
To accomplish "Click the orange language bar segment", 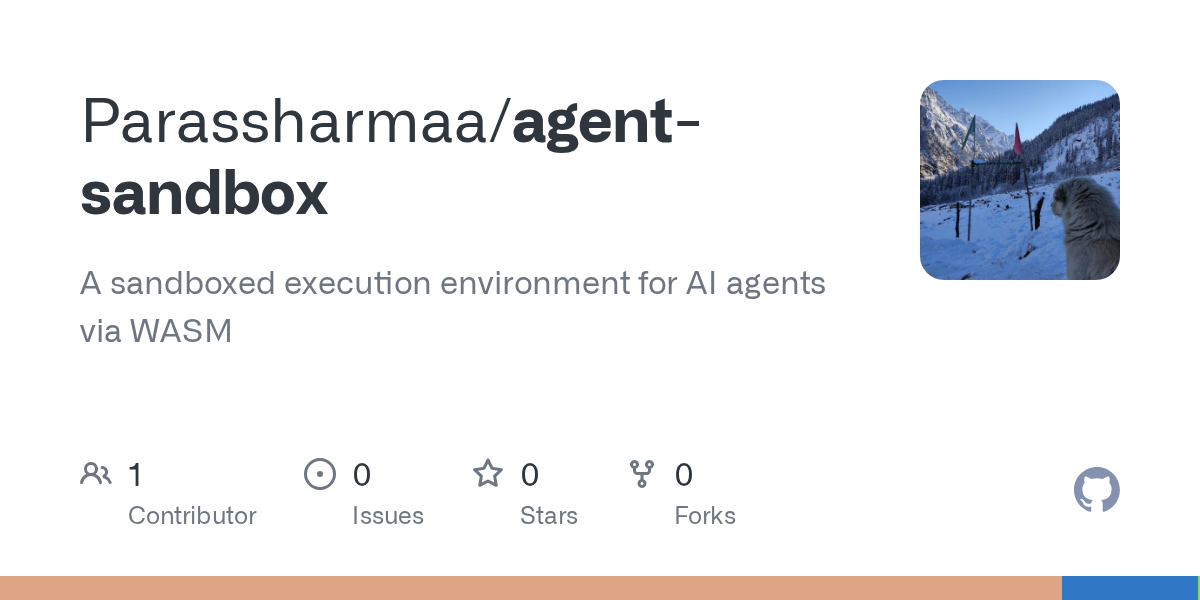I will click(530, 588).
